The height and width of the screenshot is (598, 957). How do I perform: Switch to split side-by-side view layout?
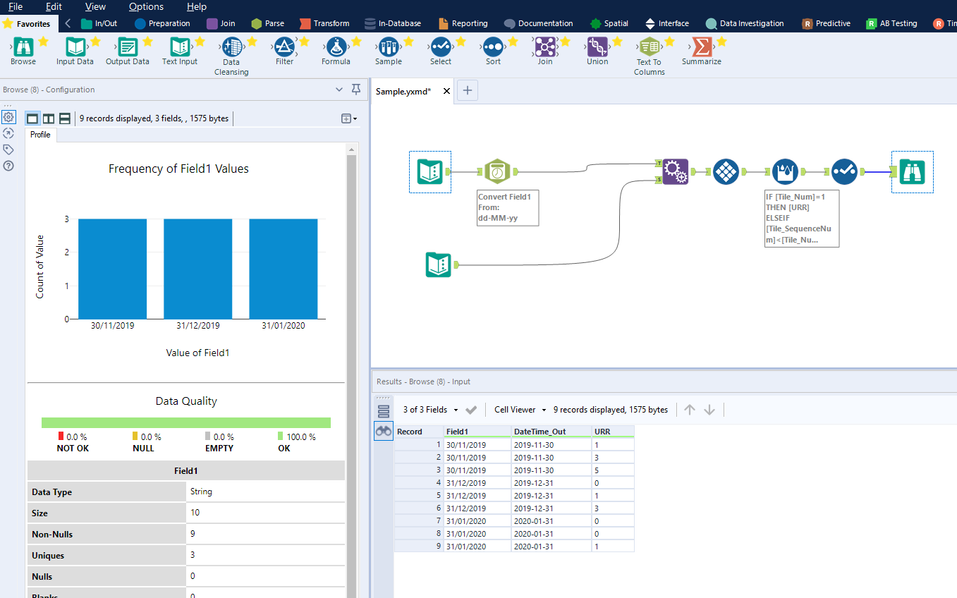coord(48,118)
